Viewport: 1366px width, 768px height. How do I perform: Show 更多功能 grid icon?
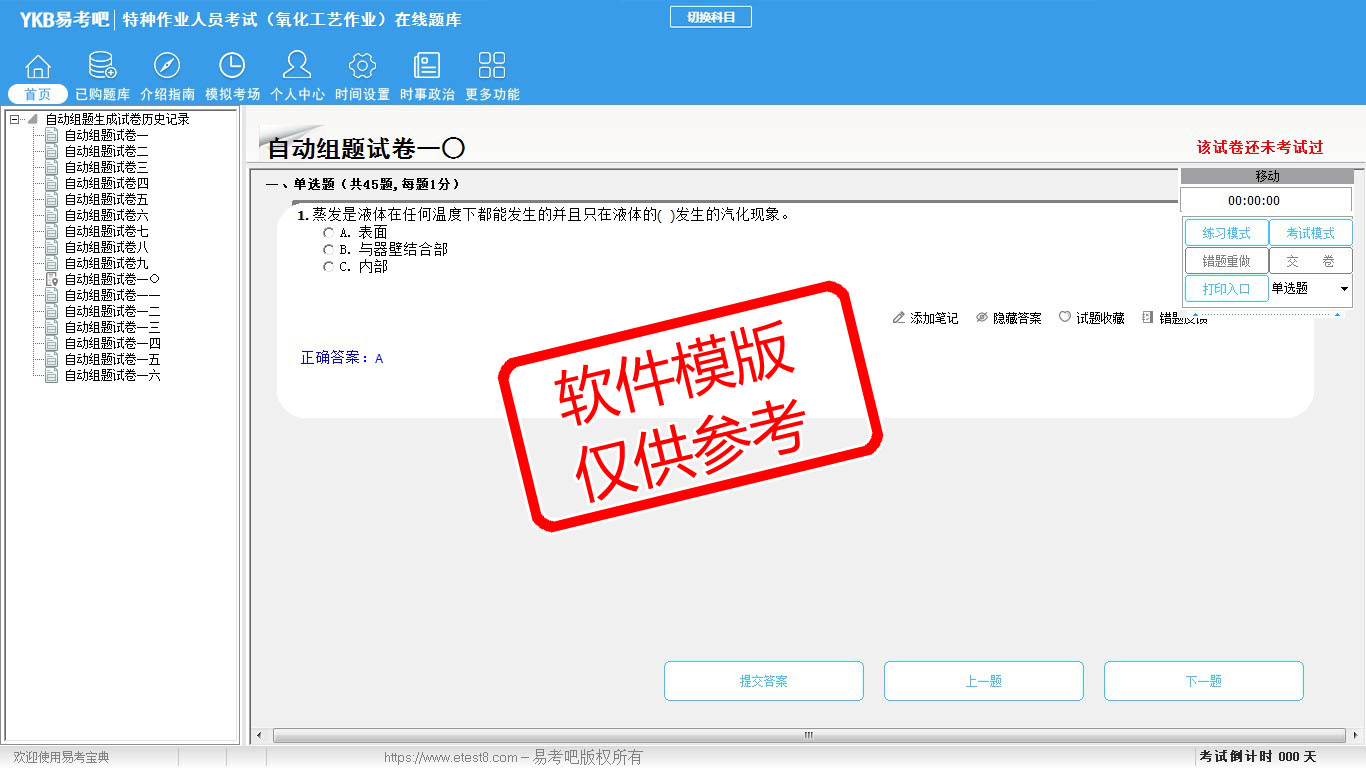[492, 66]
